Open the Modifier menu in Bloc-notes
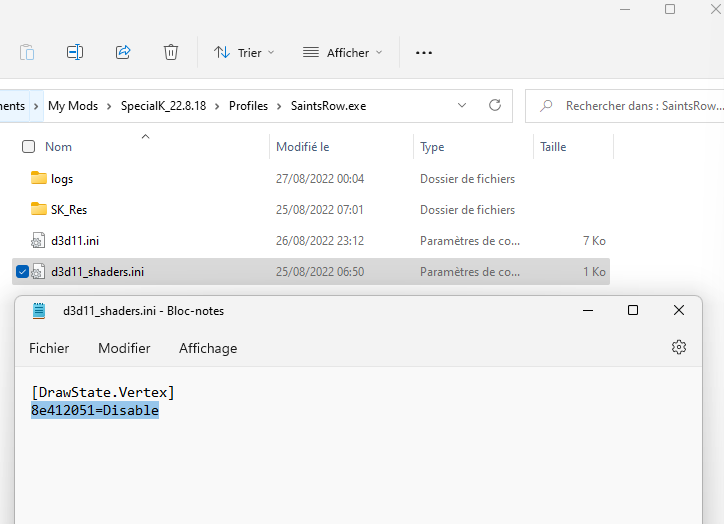 [124, 348]
